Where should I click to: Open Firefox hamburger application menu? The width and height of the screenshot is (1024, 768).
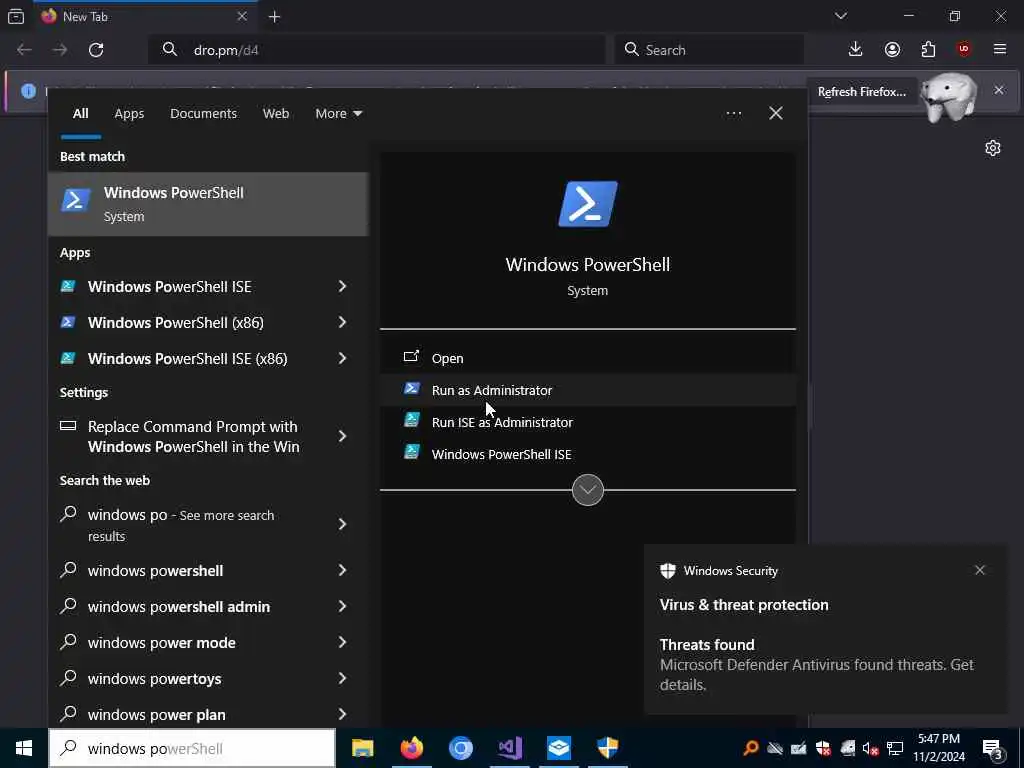[x=1000, y=50]
